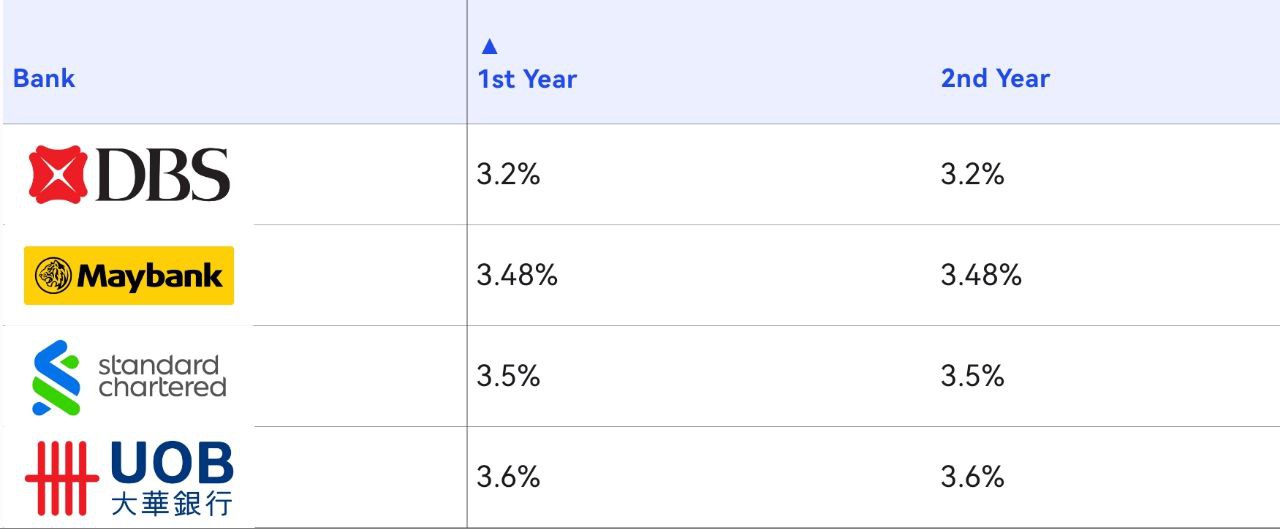Sort by the Bank column header
The height and width of the screenshot is (529, 1280).
[x=44, y=79]
